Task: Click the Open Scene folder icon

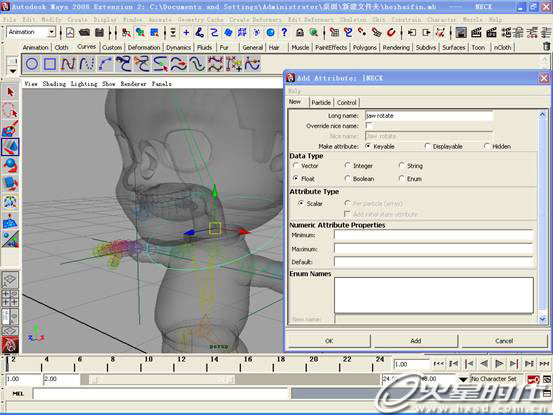Action: [85, 33]
